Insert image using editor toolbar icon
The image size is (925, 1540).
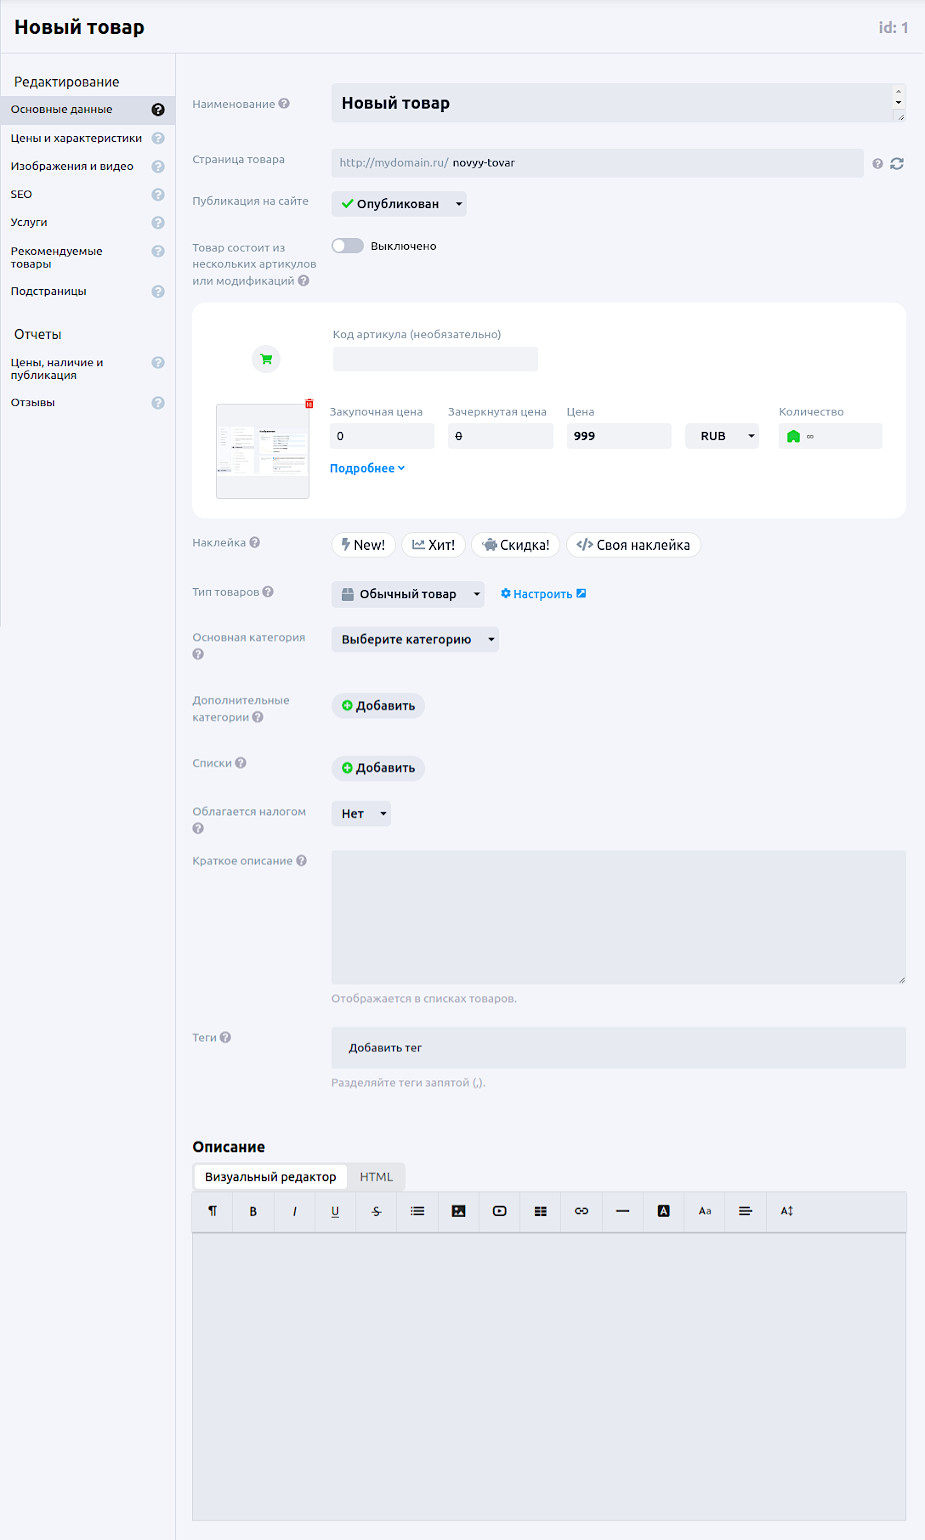click(x=458, y=1211)
